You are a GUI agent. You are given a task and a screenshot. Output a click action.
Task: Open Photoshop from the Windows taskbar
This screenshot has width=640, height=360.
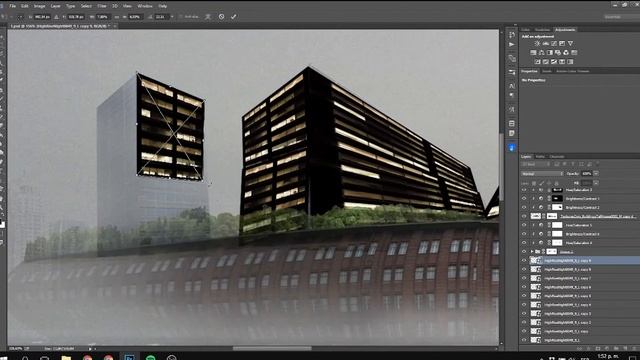click(x=129, y=358)
